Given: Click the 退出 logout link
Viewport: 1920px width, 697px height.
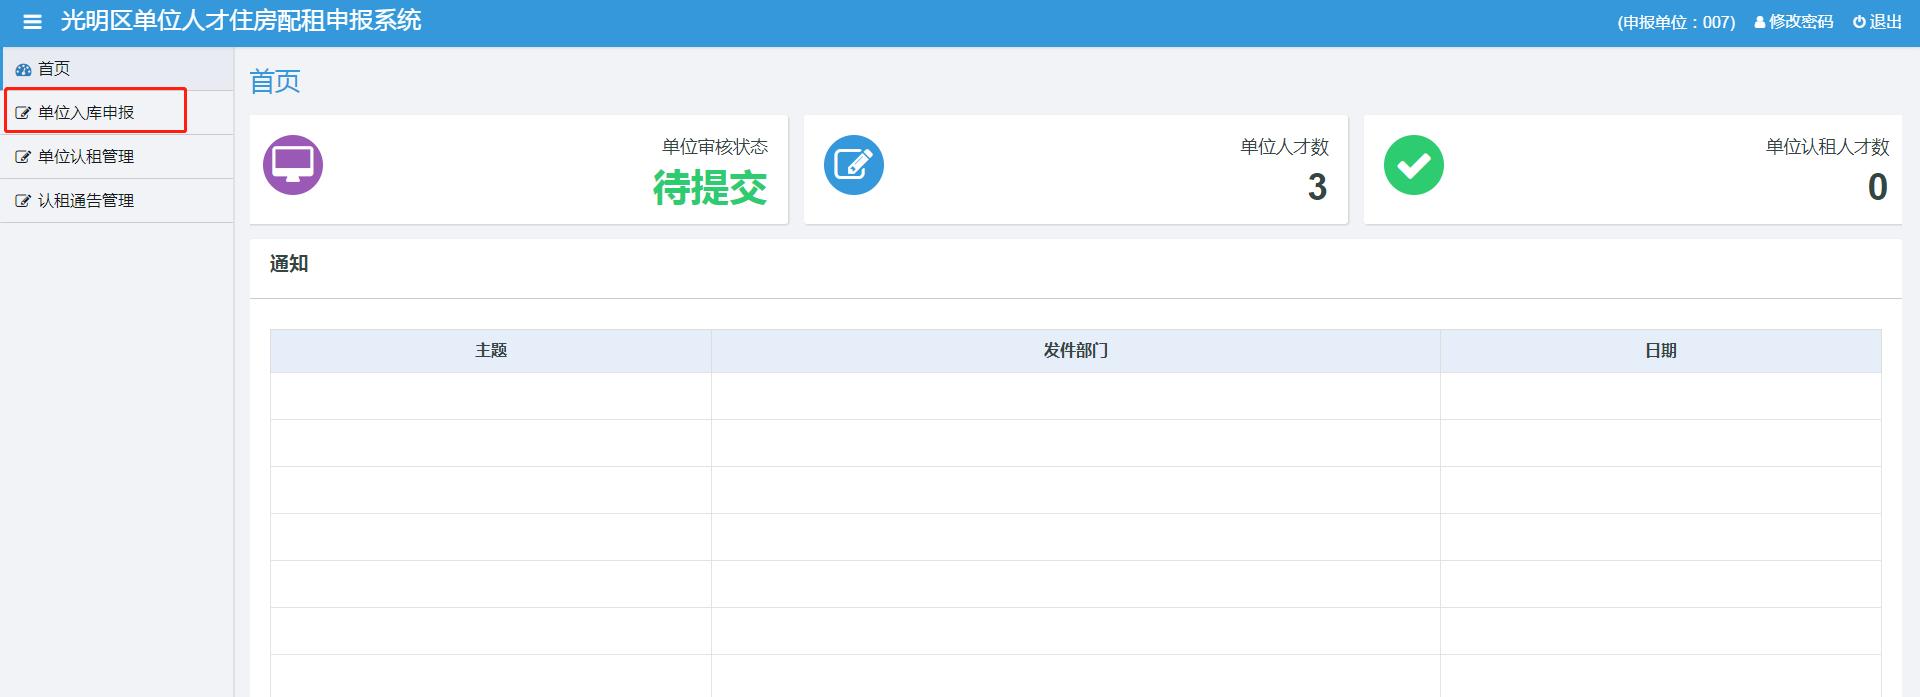Looking at the screenshot, I should point(1878,22).
